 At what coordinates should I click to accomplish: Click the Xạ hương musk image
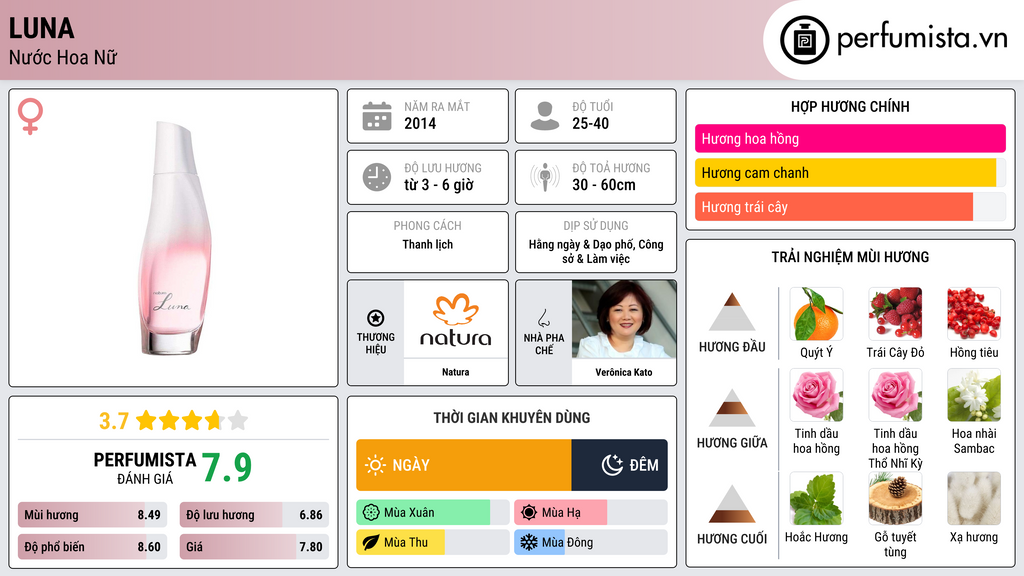point(974,499)
